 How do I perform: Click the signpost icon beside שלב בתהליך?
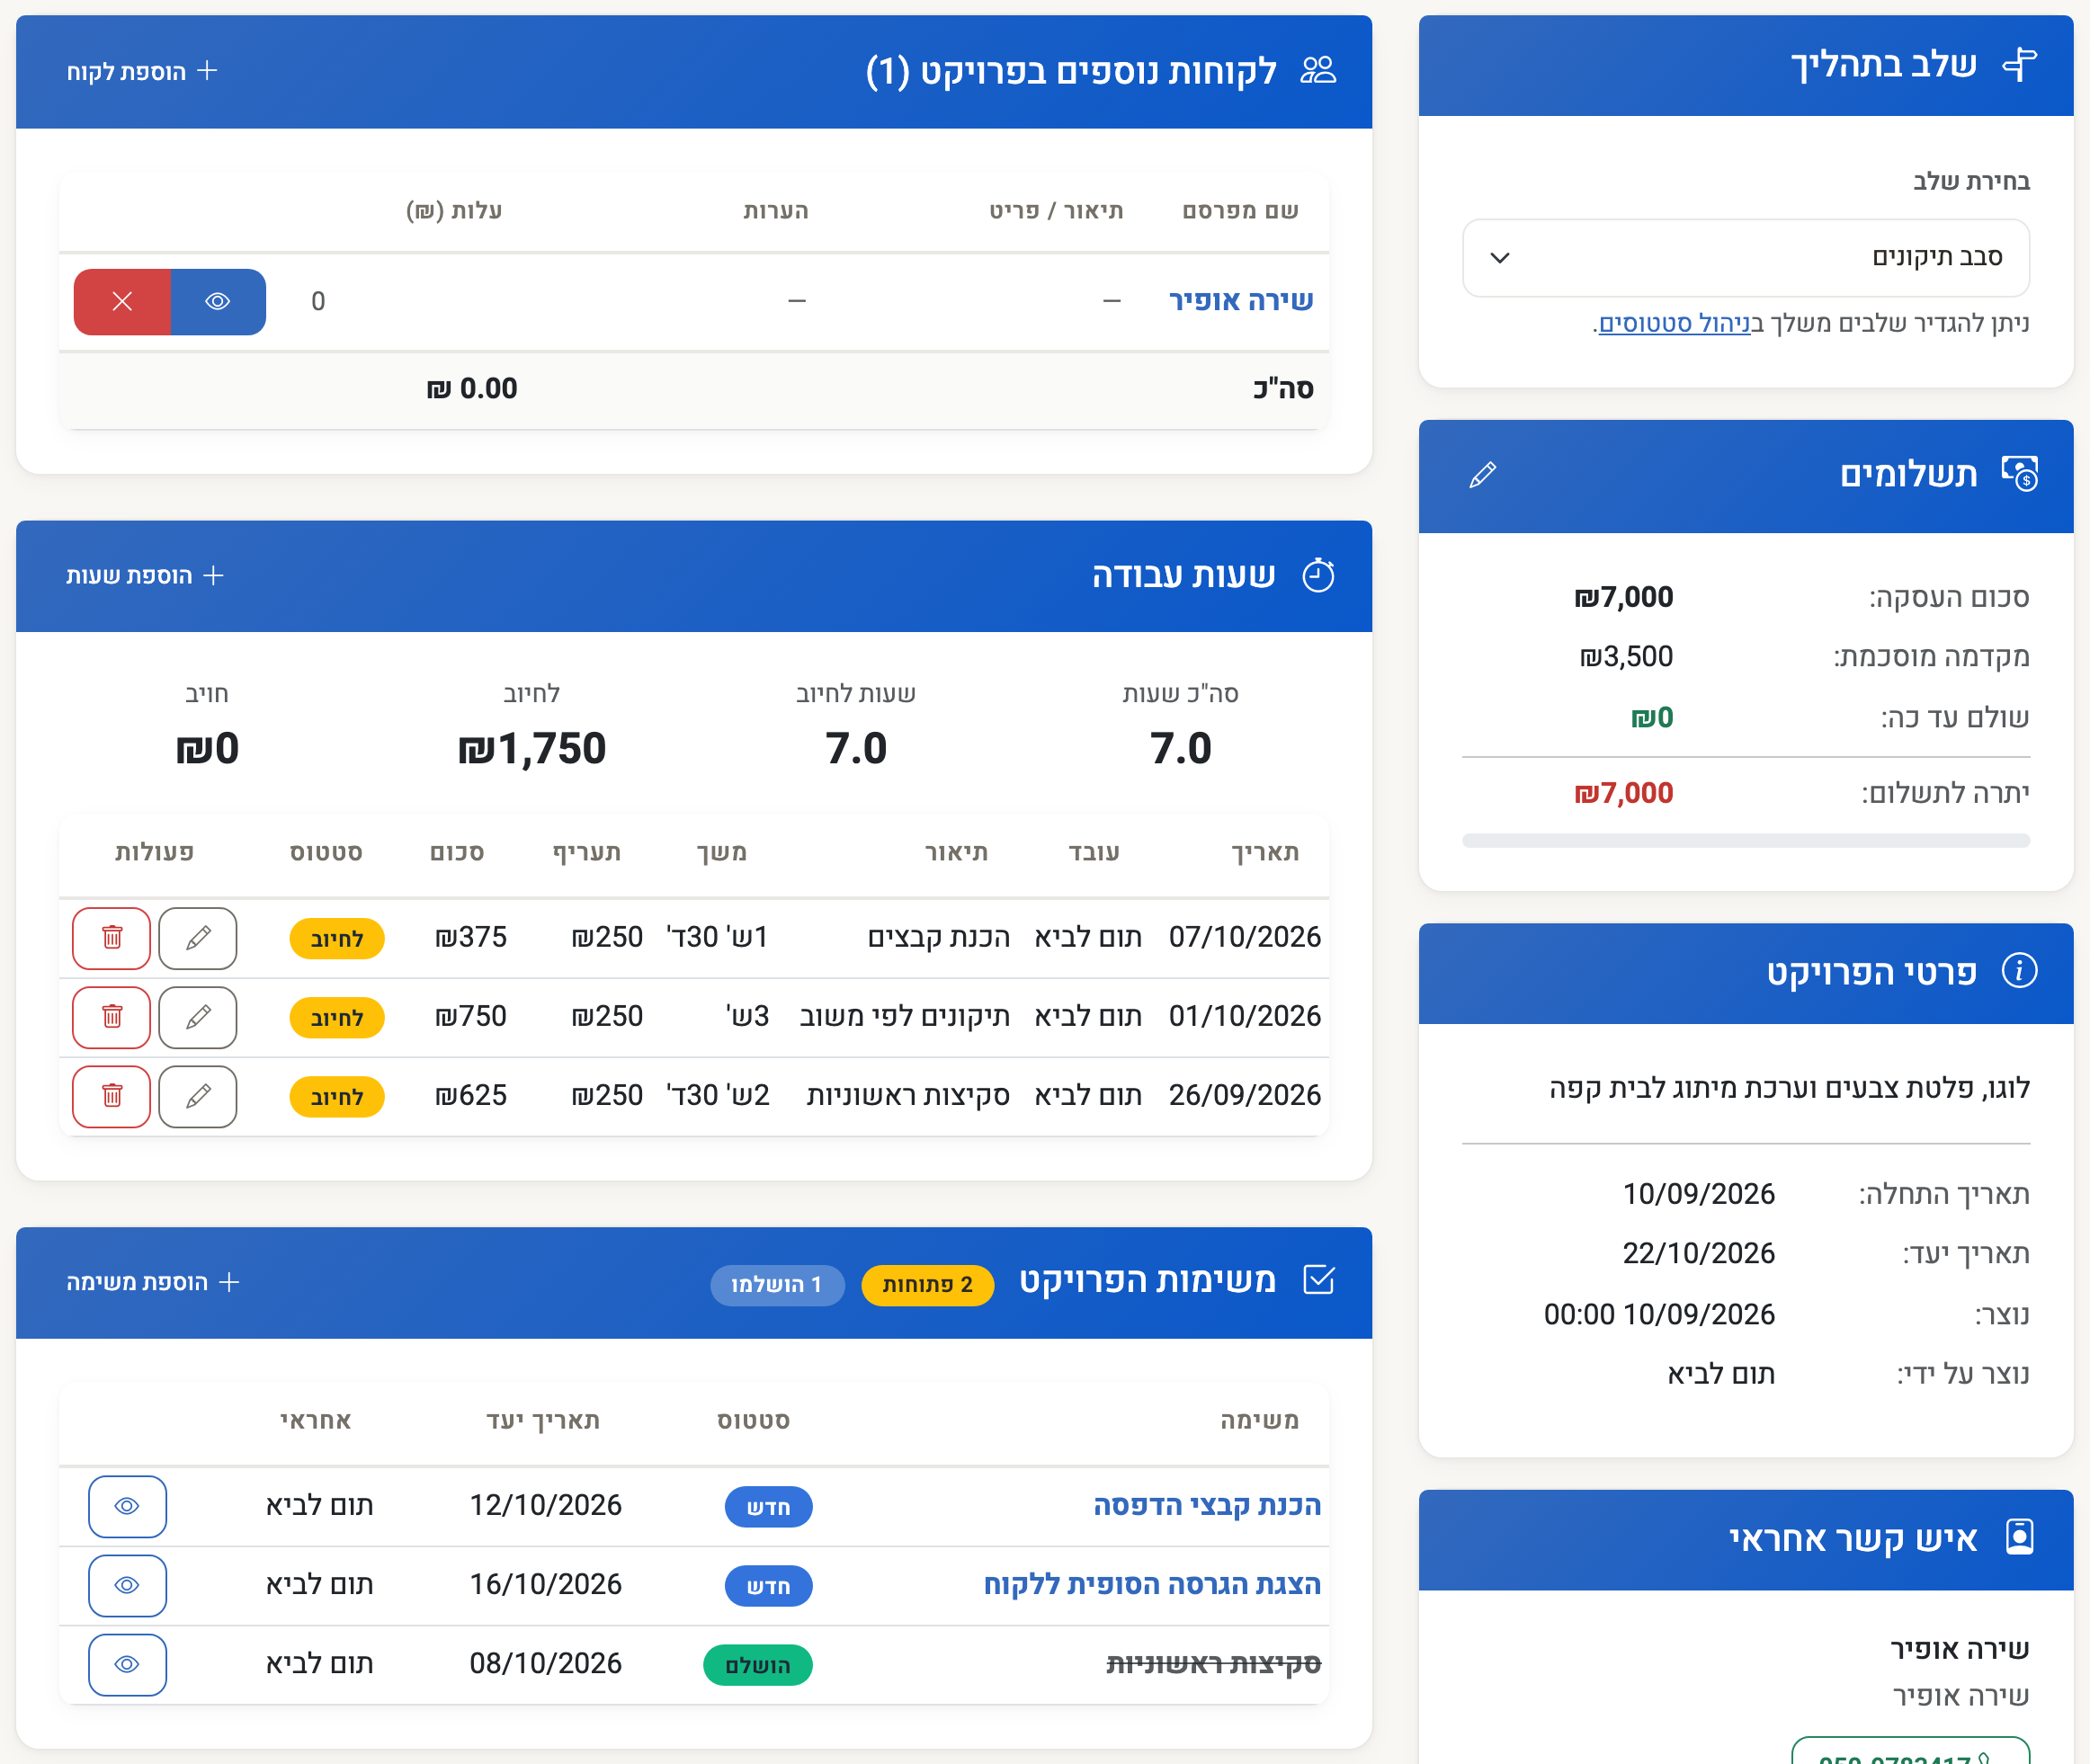(x=2019, y=64)
